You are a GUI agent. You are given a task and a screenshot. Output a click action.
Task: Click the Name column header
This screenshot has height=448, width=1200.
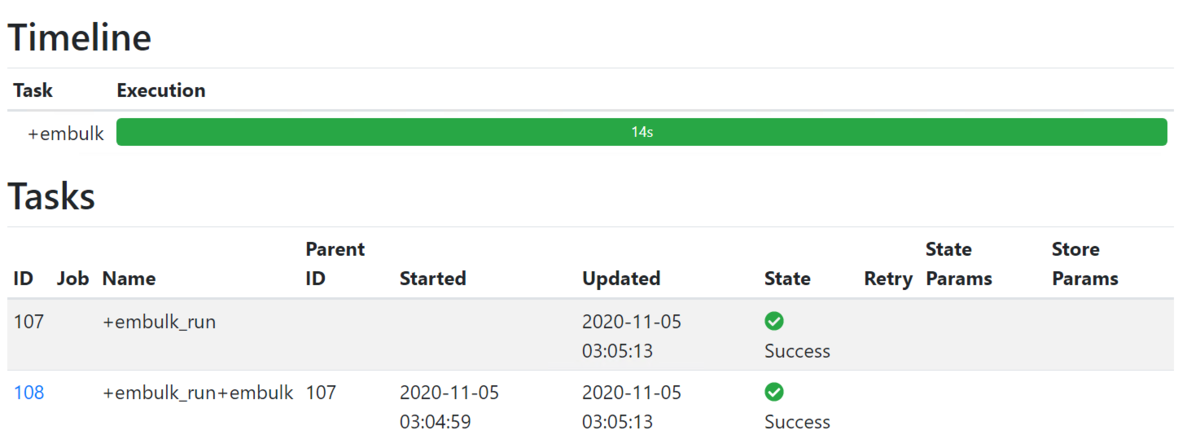pos(129,278)
